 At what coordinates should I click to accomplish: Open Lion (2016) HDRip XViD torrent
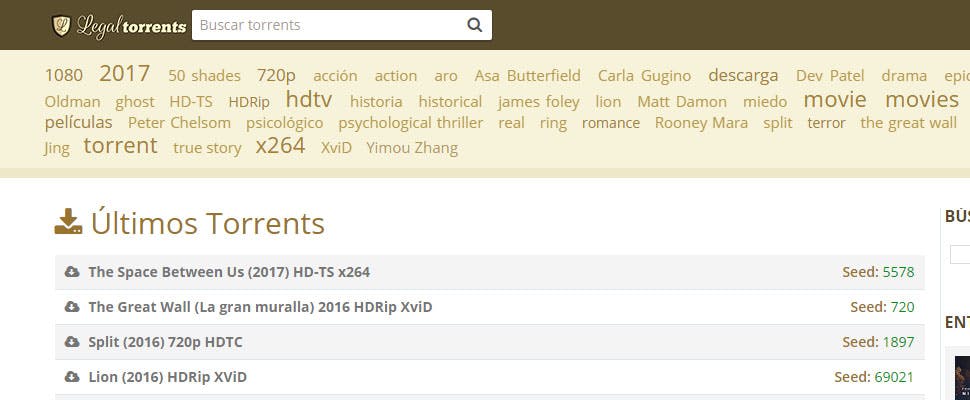click(167, 377)
